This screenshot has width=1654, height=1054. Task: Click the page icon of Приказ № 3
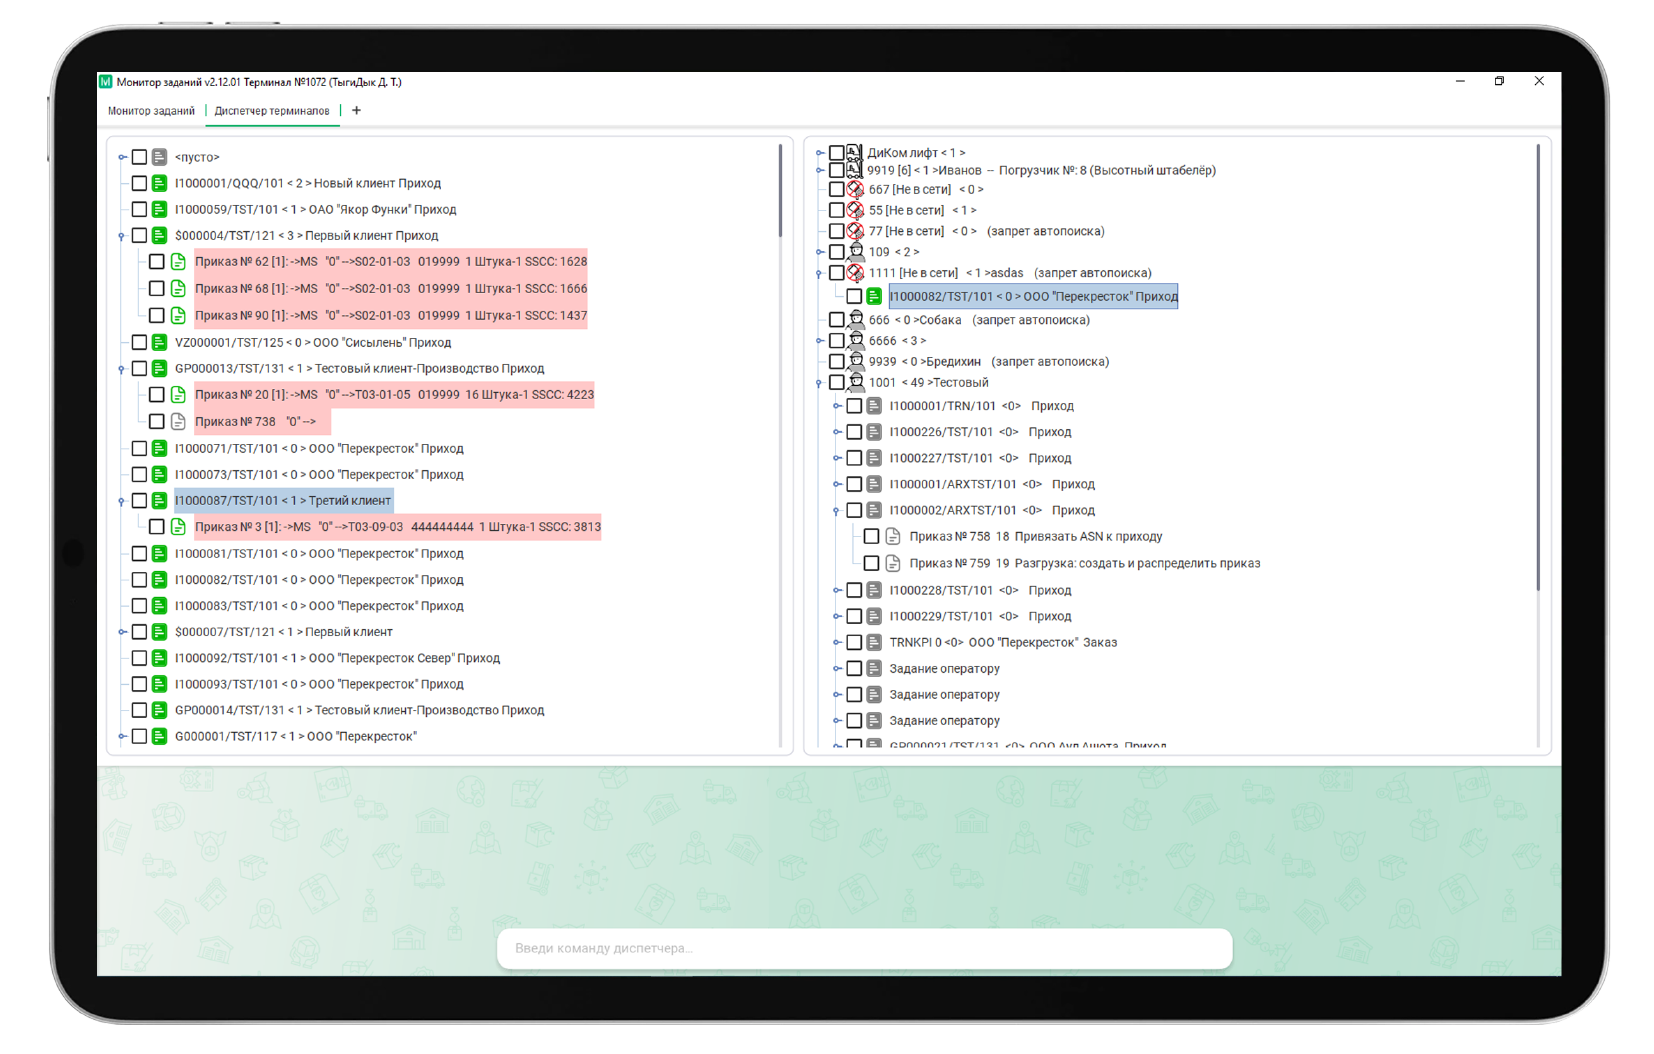coord(178,526)
